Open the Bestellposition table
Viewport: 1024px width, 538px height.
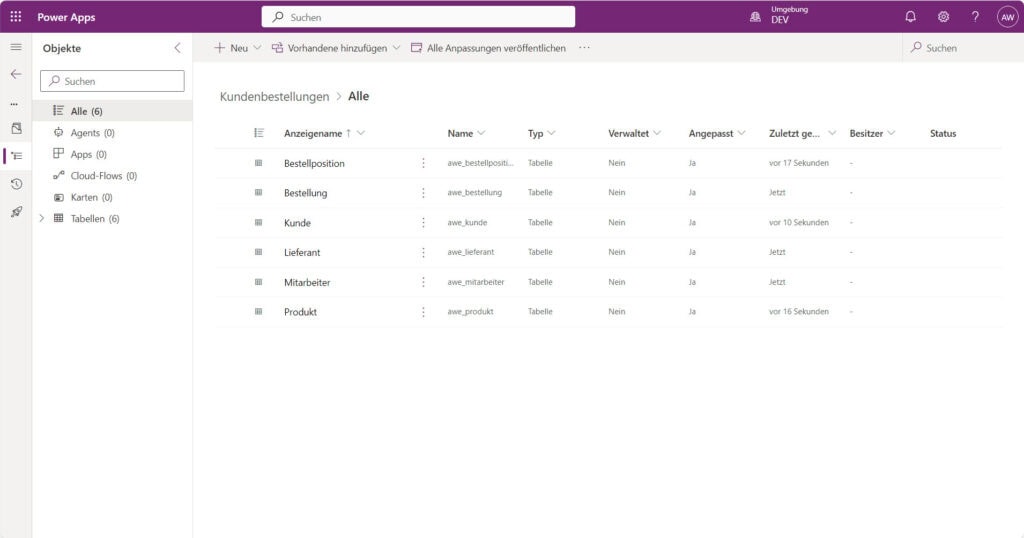click(x=314, y=163)
